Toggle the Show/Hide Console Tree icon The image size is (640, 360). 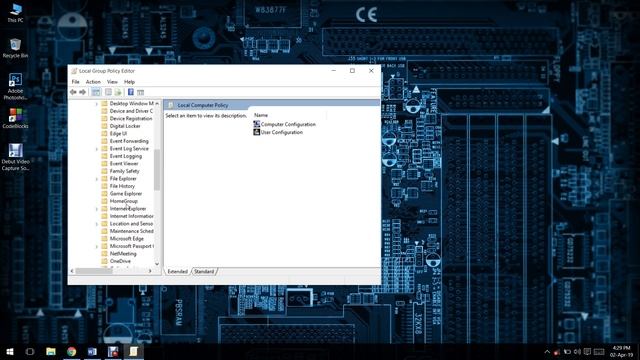point(96,92)
